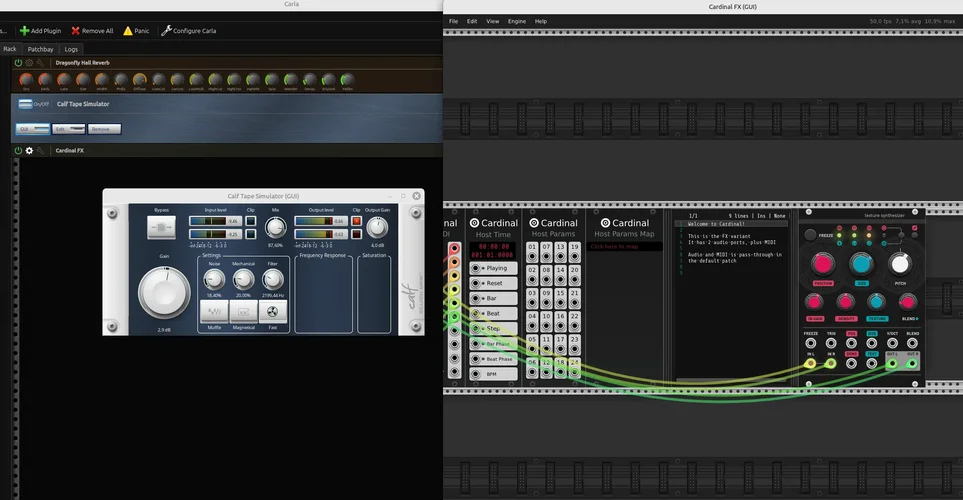Click the pink POSITION knob

(x=822, y=264)
